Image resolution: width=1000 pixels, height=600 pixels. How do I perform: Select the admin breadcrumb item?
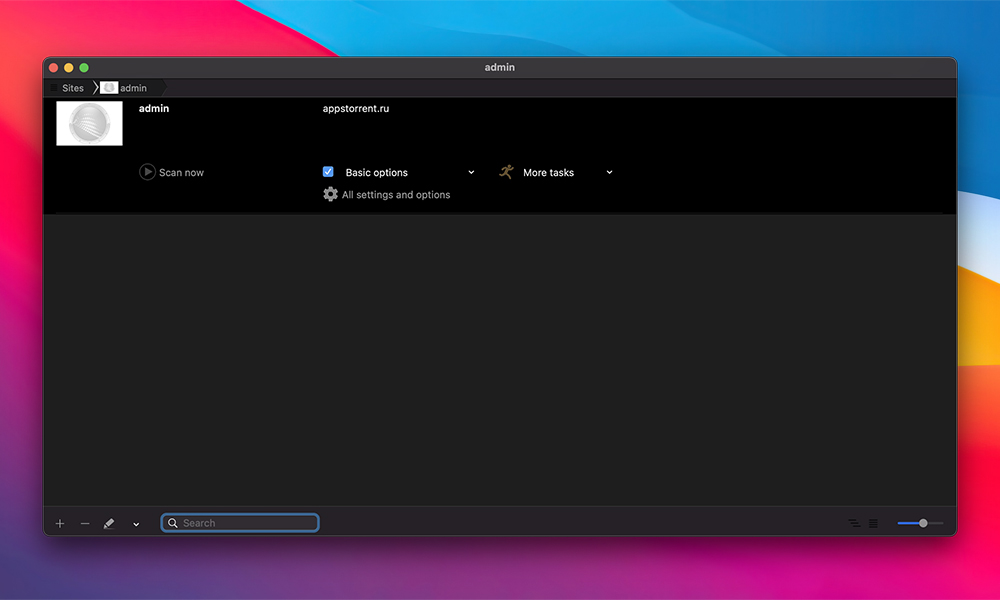[133, 88]
